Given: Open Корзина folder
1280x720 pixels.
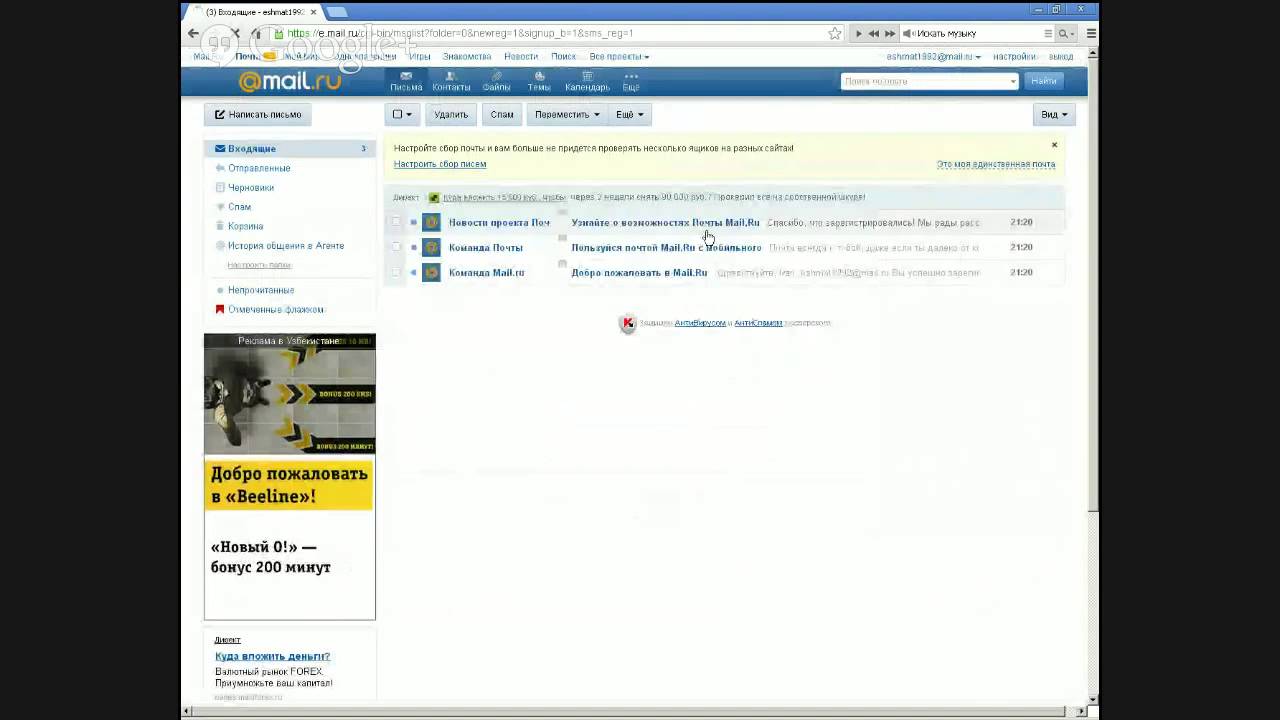Looking at the screenshot, I should click(x=245, y=226).
